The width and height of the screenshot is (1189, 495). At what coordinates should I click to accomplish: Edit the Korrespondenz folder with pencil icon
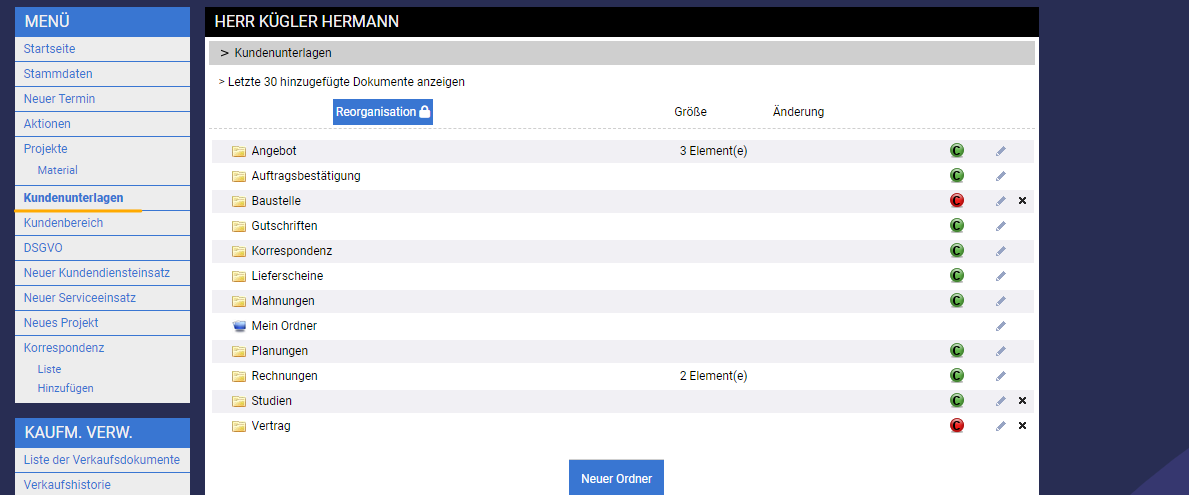coord(1000,251)
